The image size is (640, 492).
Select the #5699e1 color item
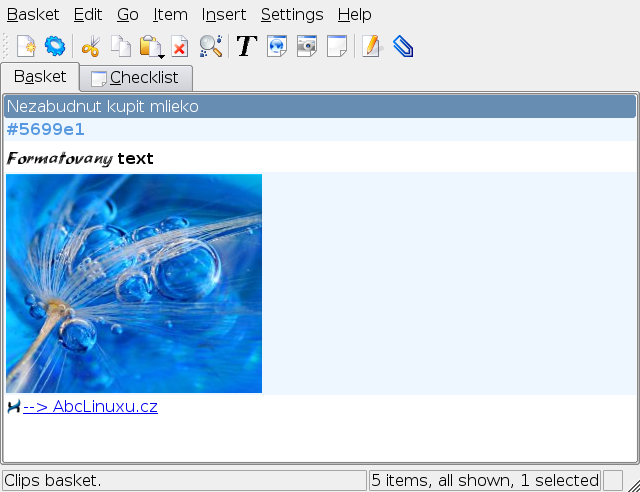[46, 129]
